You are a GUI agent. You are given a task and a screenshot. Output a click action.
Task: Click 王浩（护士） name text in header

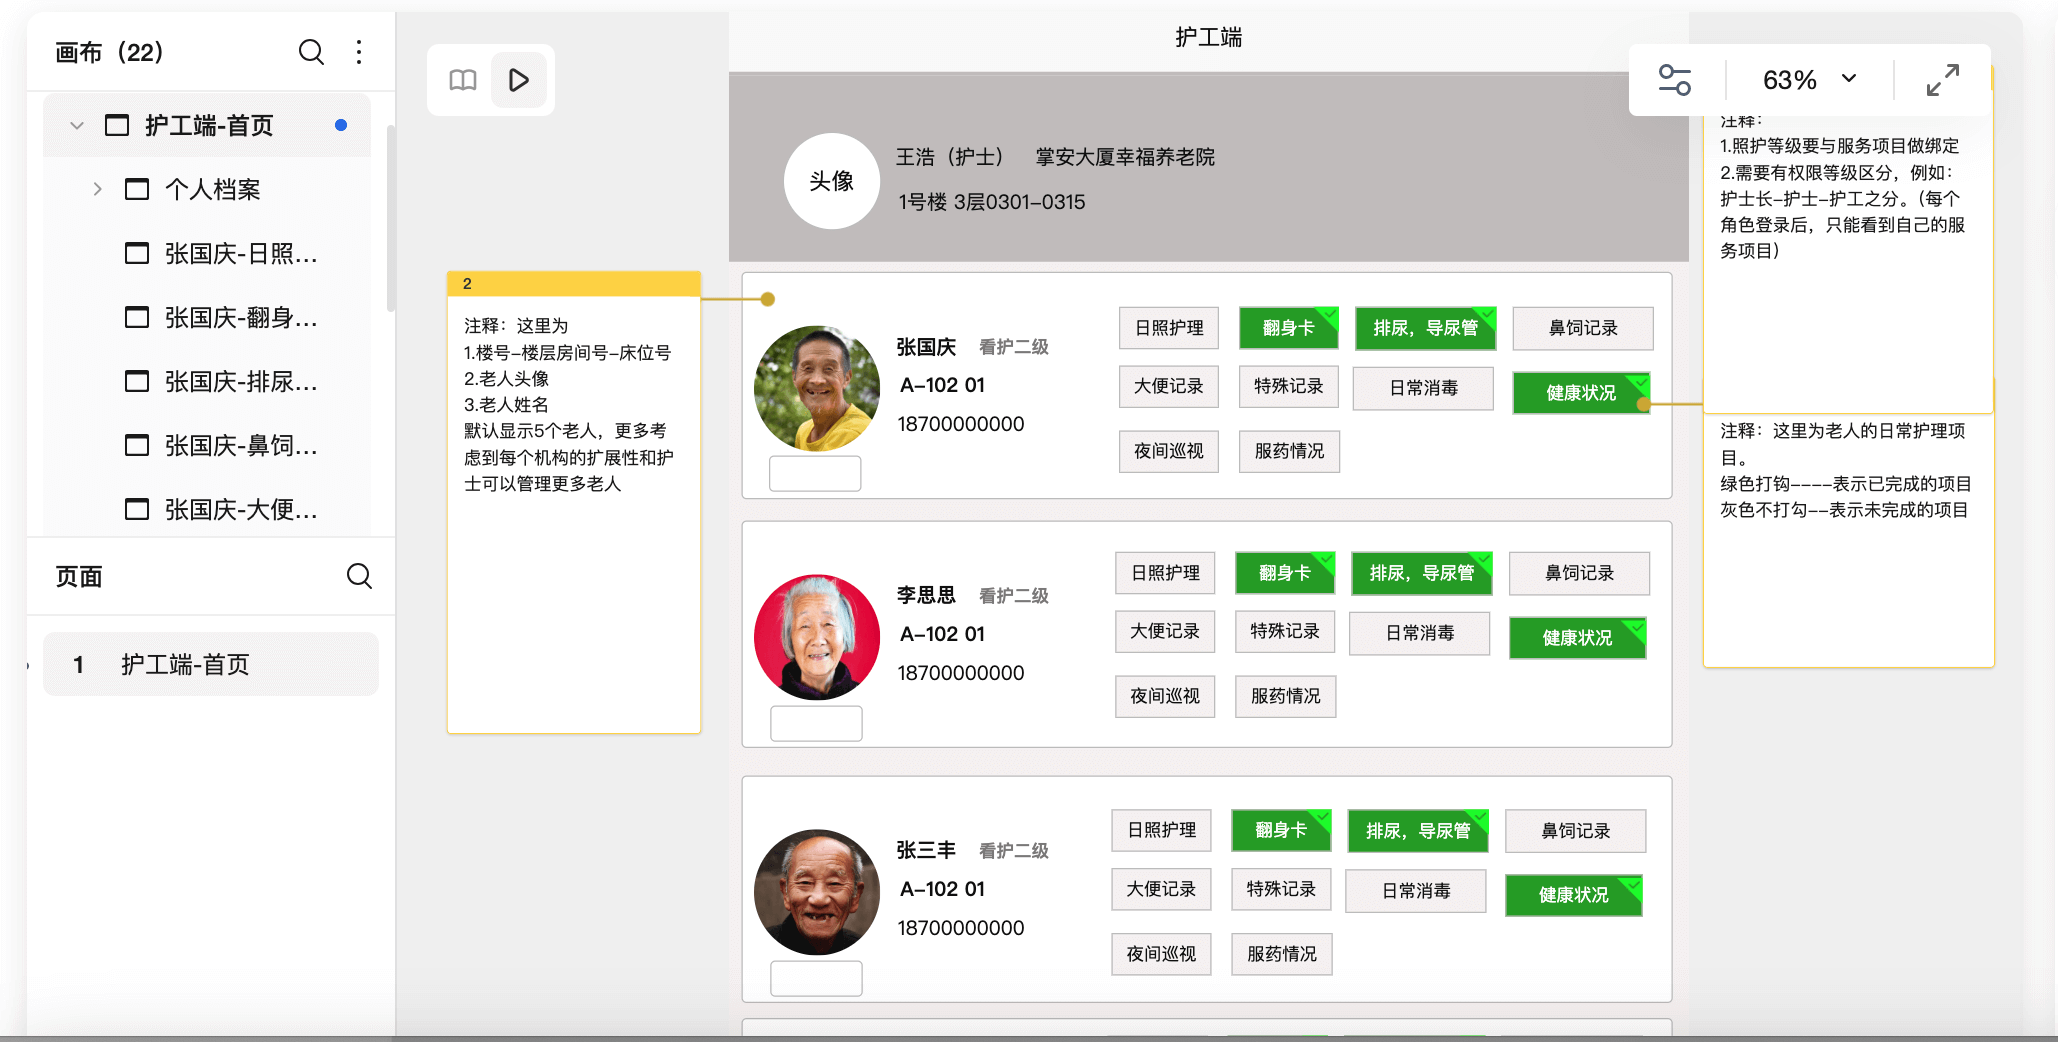[950, 157]
